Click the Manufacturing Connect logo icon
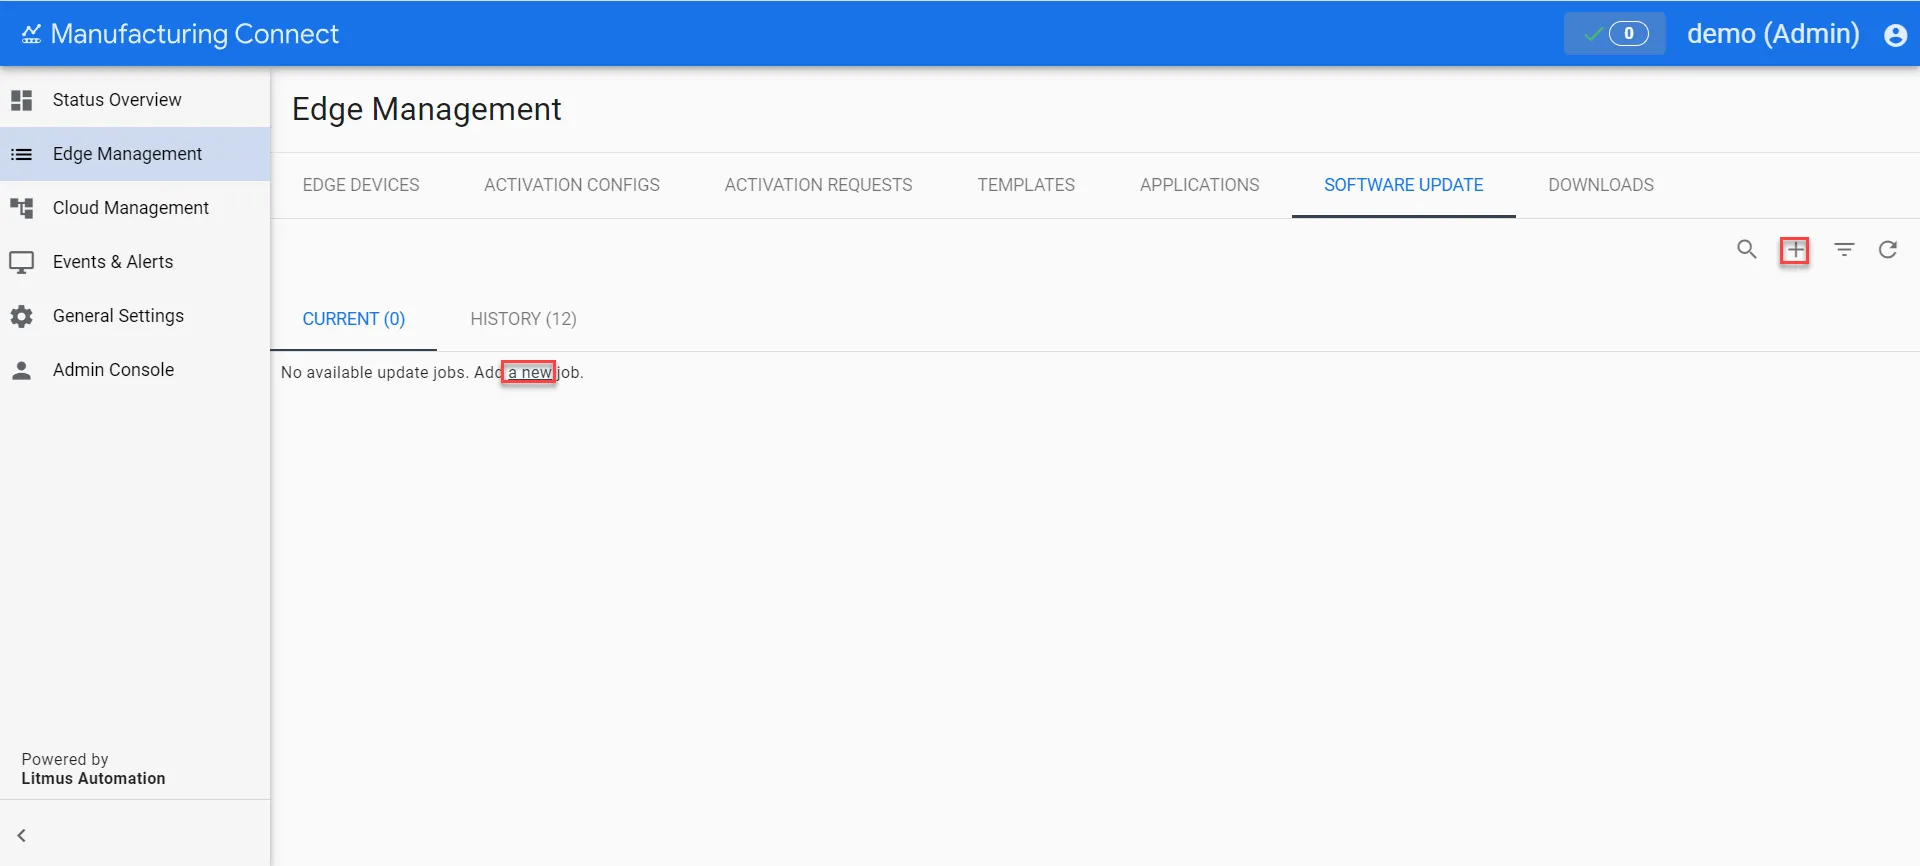This screenshot has width=1920, height=866. point(31,35)
